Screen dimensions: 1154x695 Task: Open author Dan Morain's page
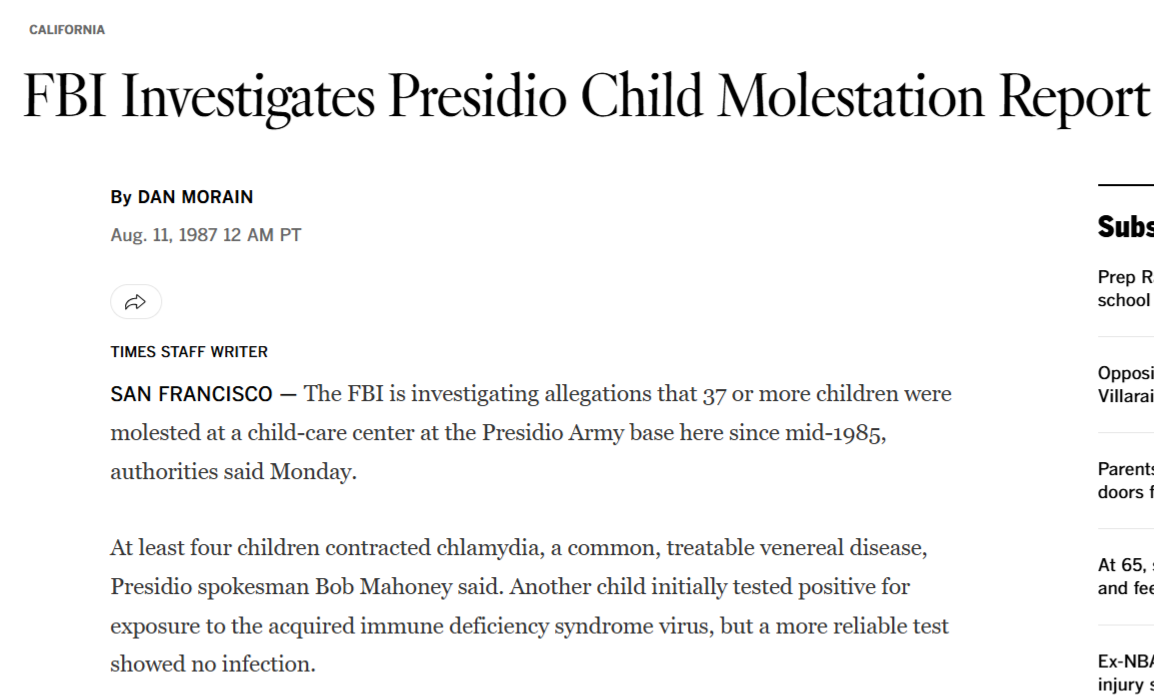point(195,197)
